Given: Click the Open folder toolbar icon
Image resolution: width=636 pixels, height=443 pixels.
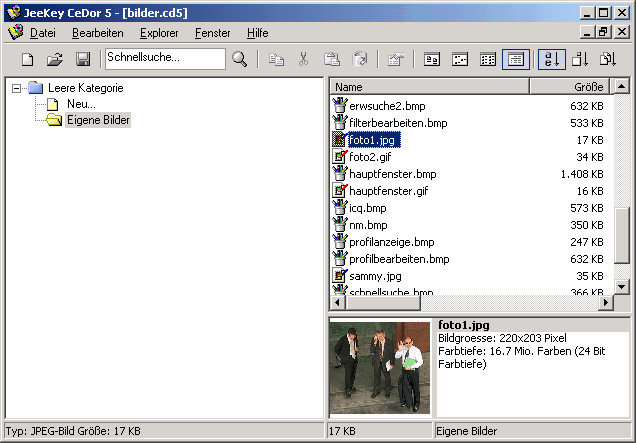Looking at the screenshot, I should tap(55, 60).
